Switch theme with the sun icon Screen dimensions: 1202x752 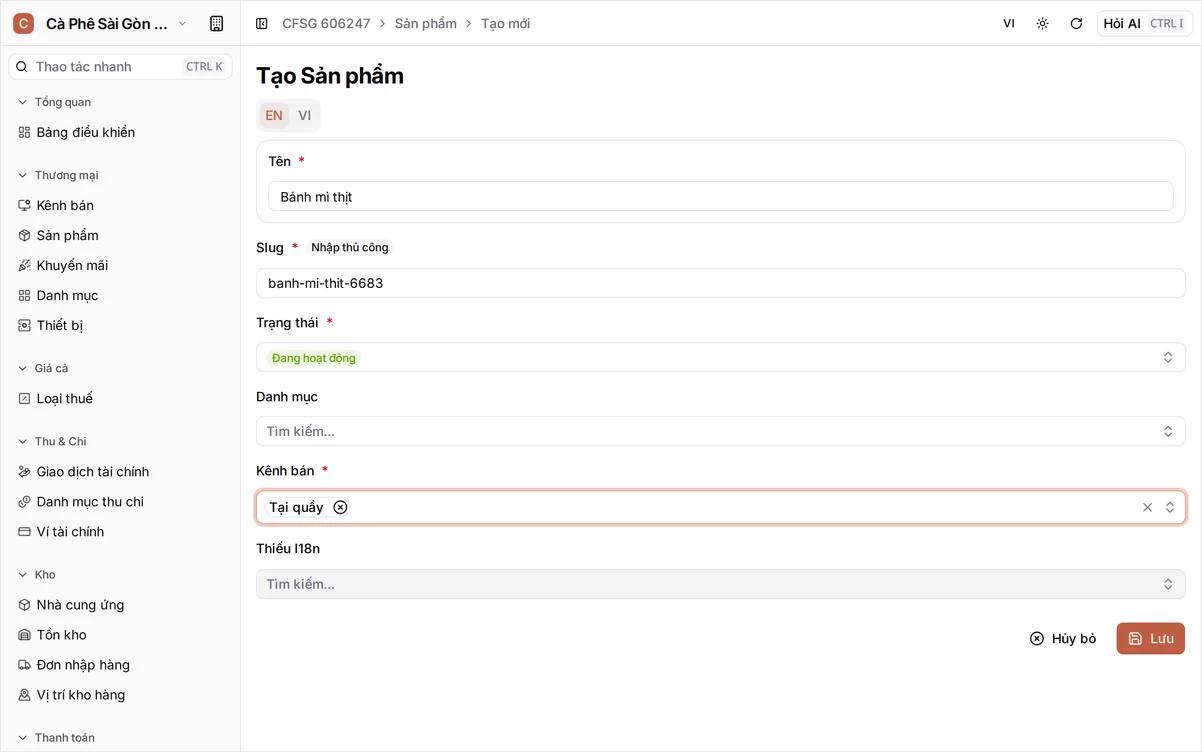click(x=1042, y=23)
